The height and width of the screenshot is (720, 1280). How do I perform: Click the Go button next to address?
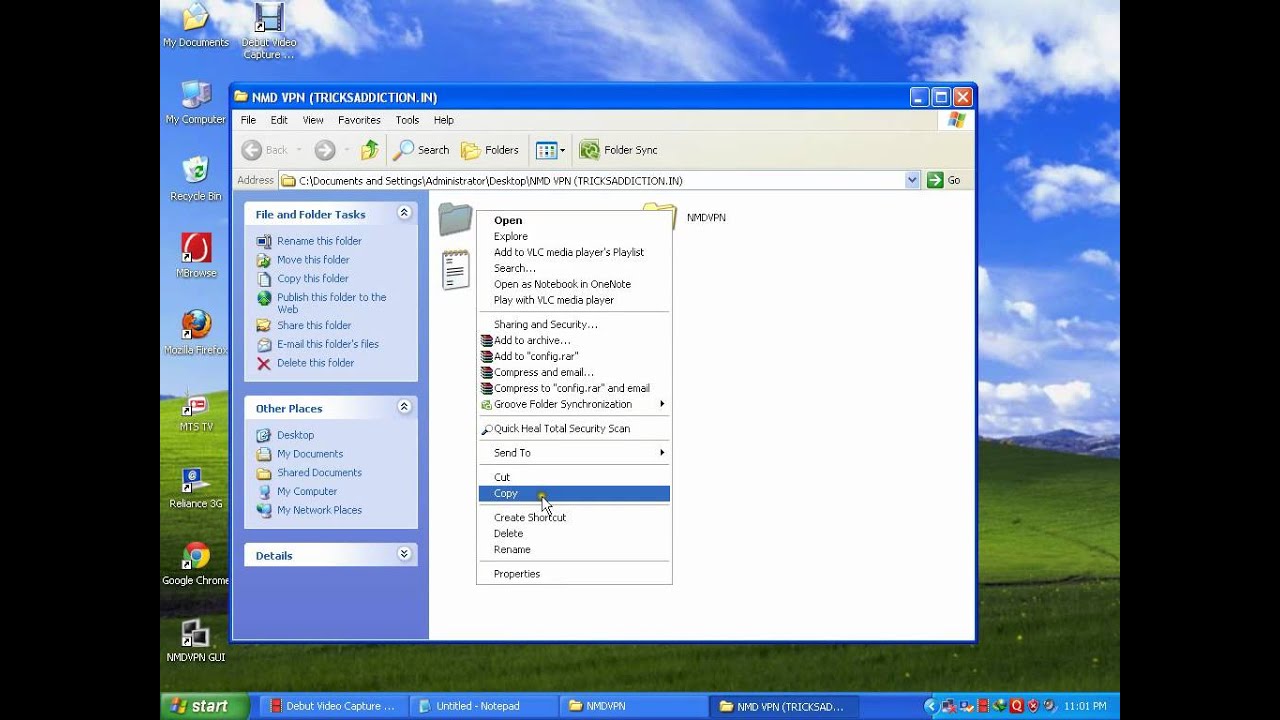click(x=944, y=180)
